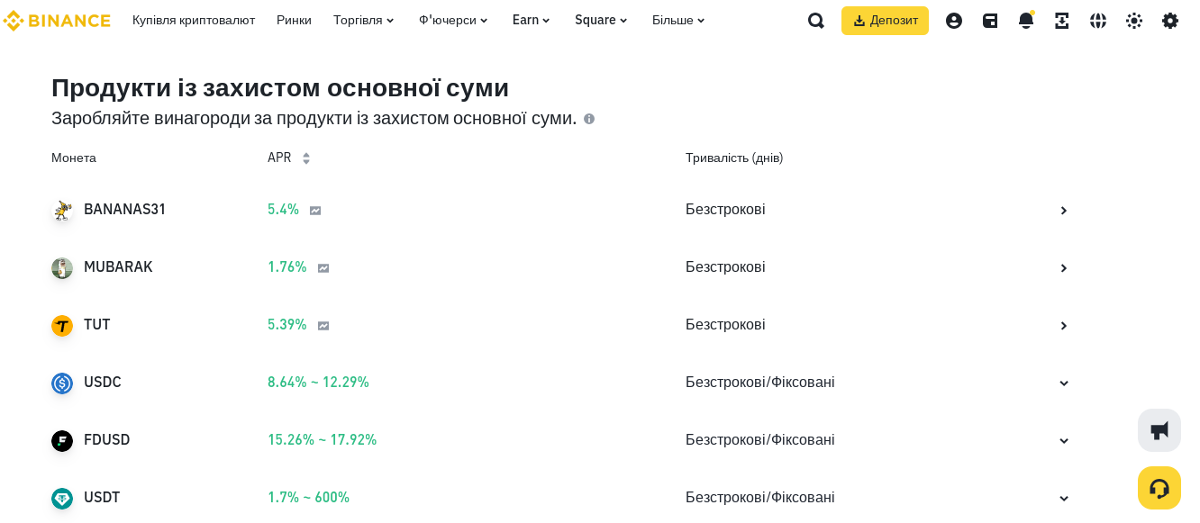1200x523 pixels.
Task: Open the wallet icon in header
Action: click(x=990, y=20)
